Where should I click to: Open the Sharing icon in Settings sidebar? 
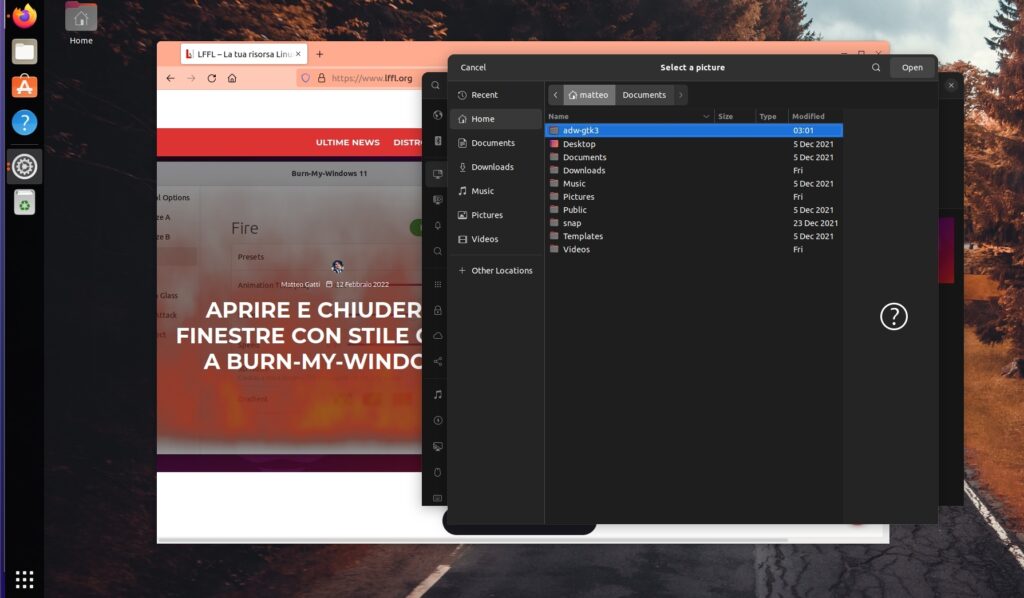click(x=438, y=361)
